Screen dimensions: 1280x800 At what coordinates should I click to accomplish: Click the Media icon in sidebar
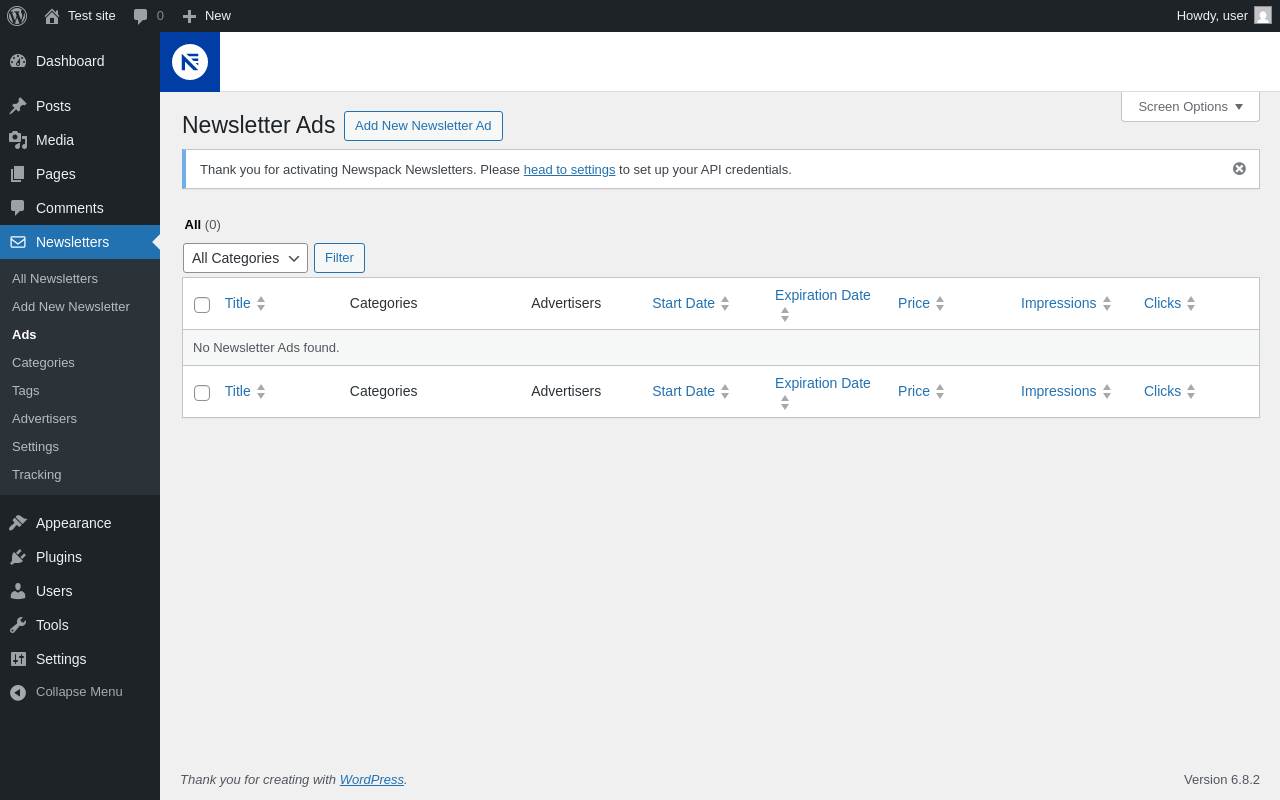[18, 140]
